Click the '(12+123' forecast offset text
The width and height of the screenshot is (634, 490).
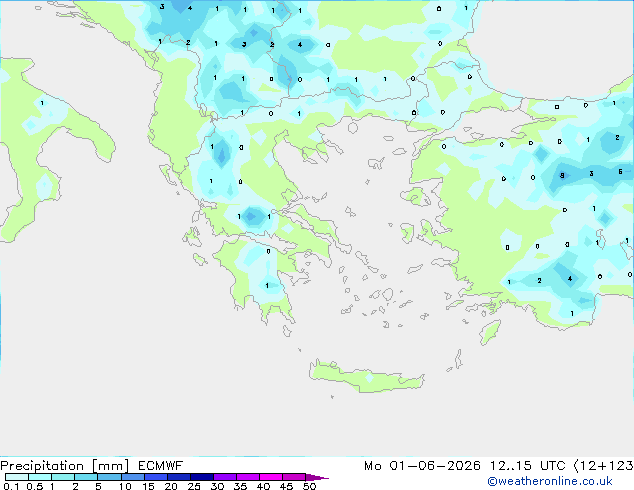point(604,466)
